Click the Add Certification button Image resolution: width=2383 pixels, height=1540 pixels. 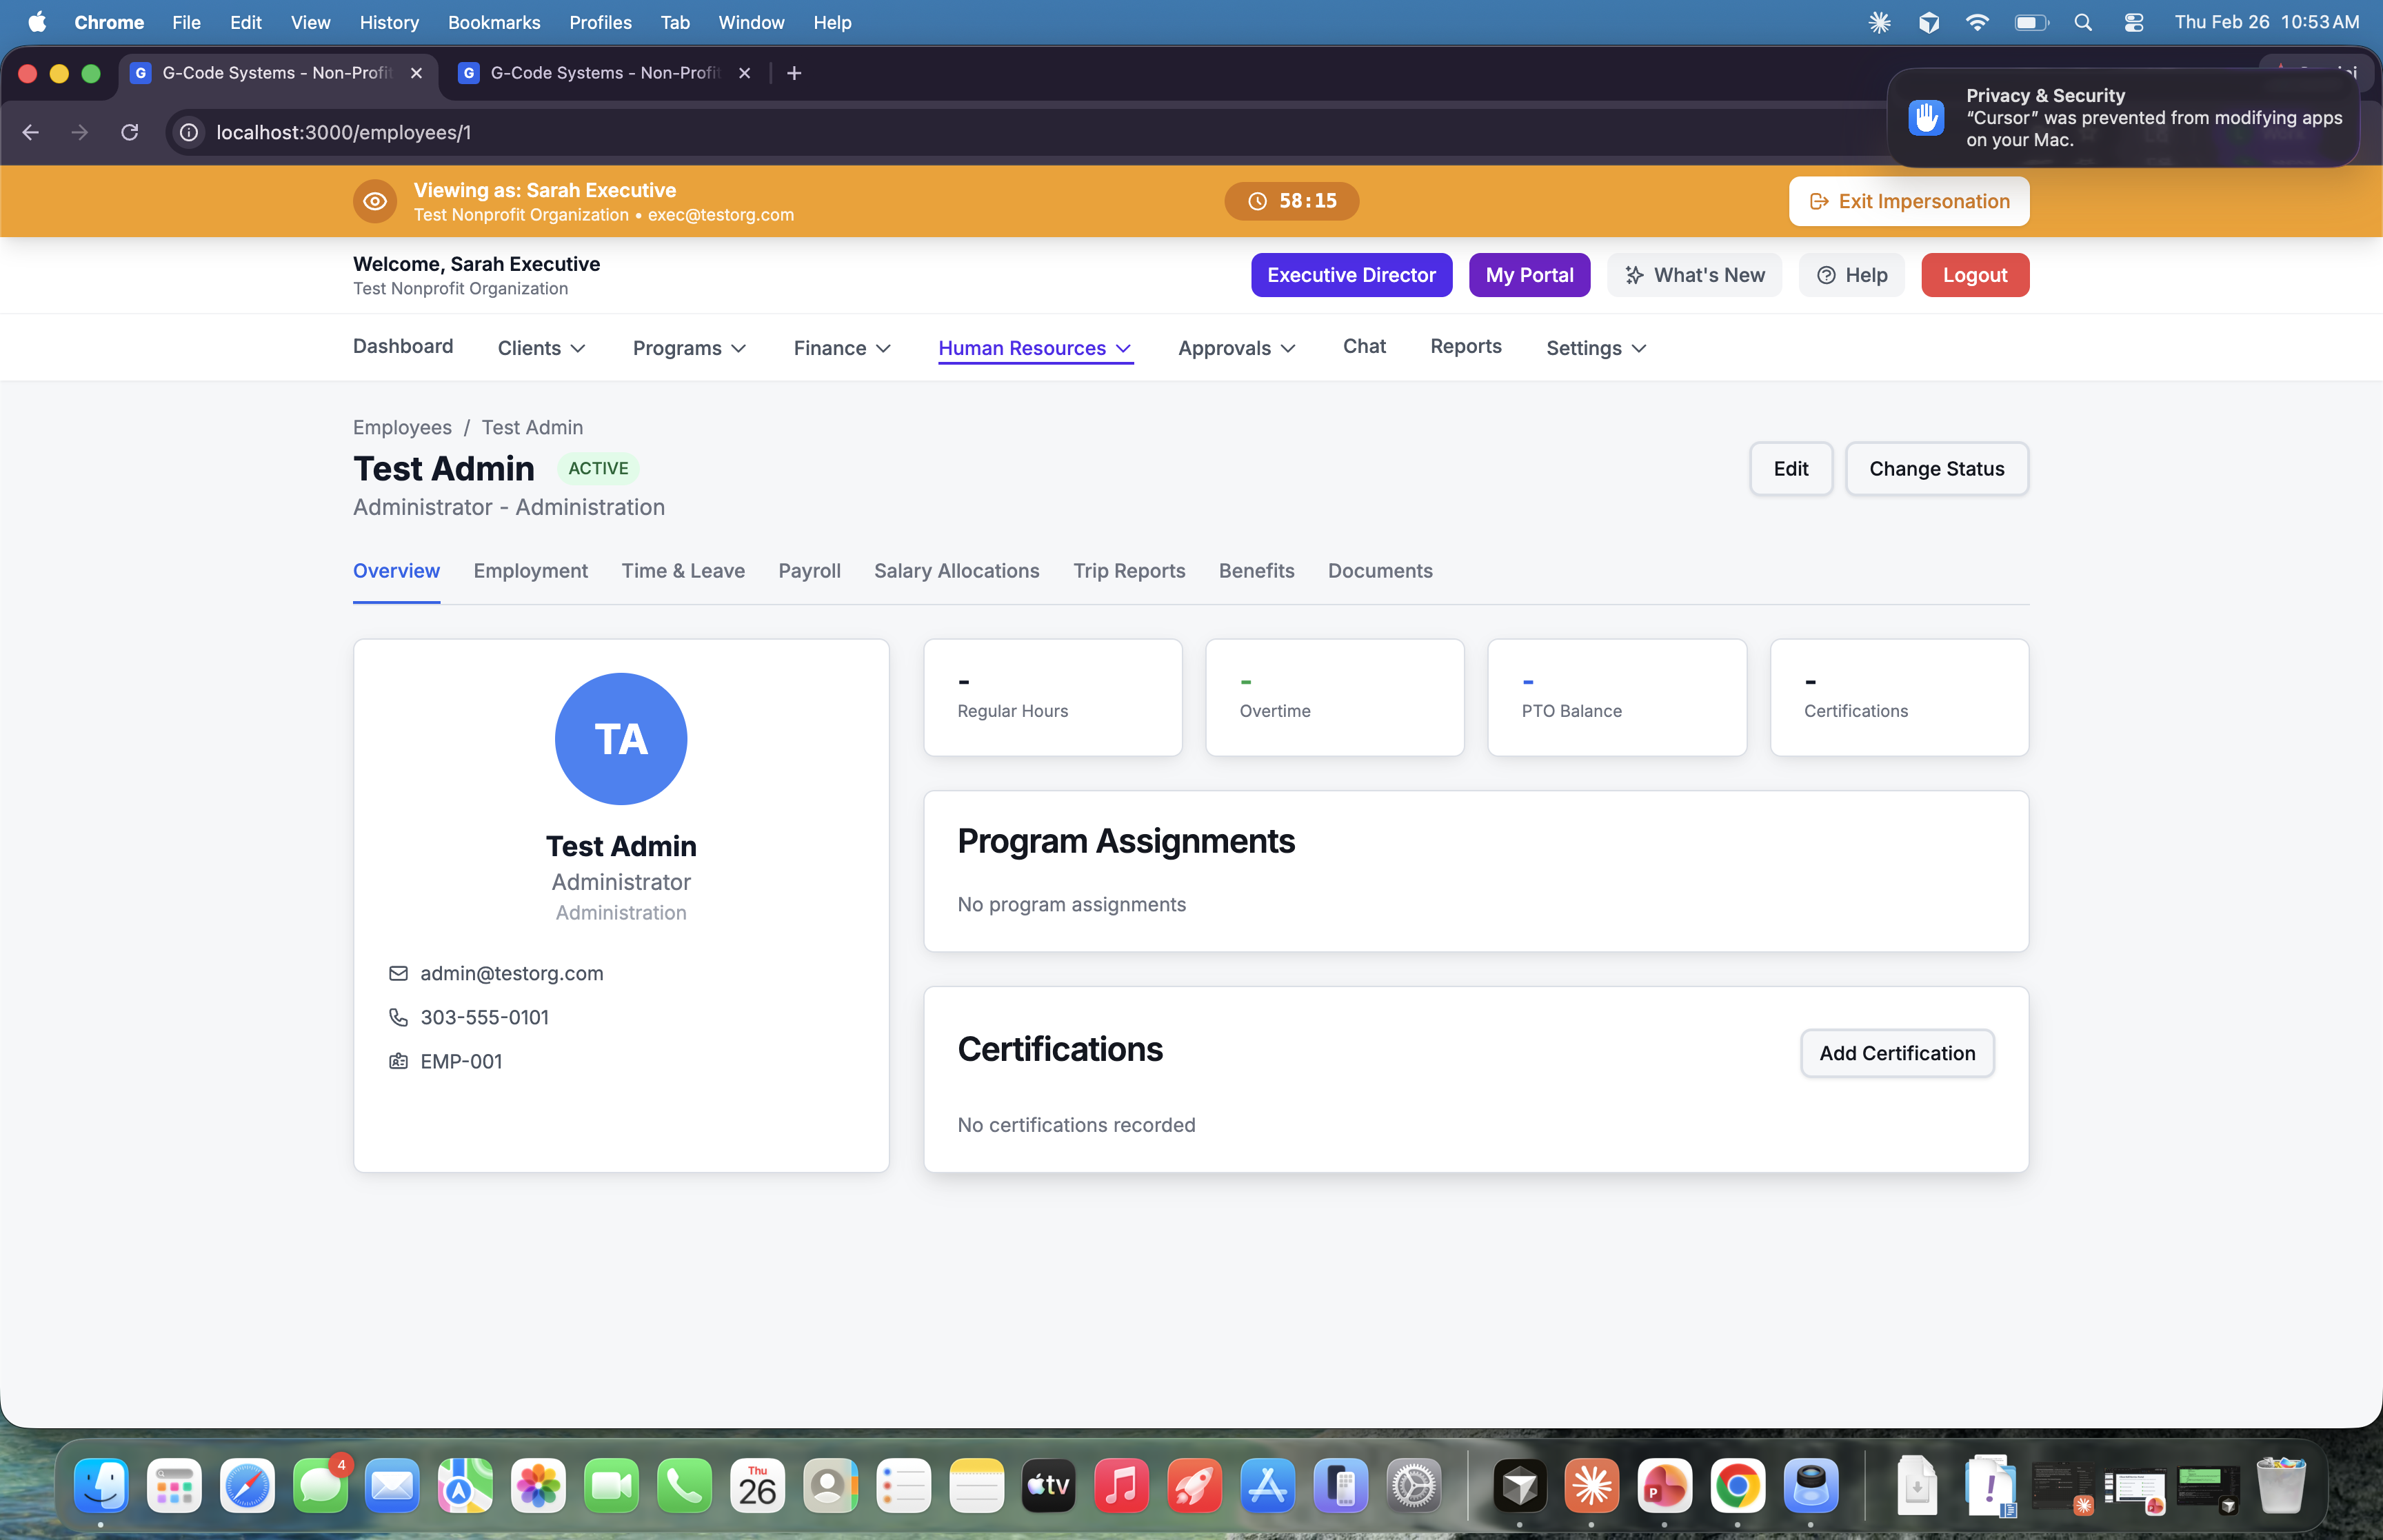tap(1896, 1053)
